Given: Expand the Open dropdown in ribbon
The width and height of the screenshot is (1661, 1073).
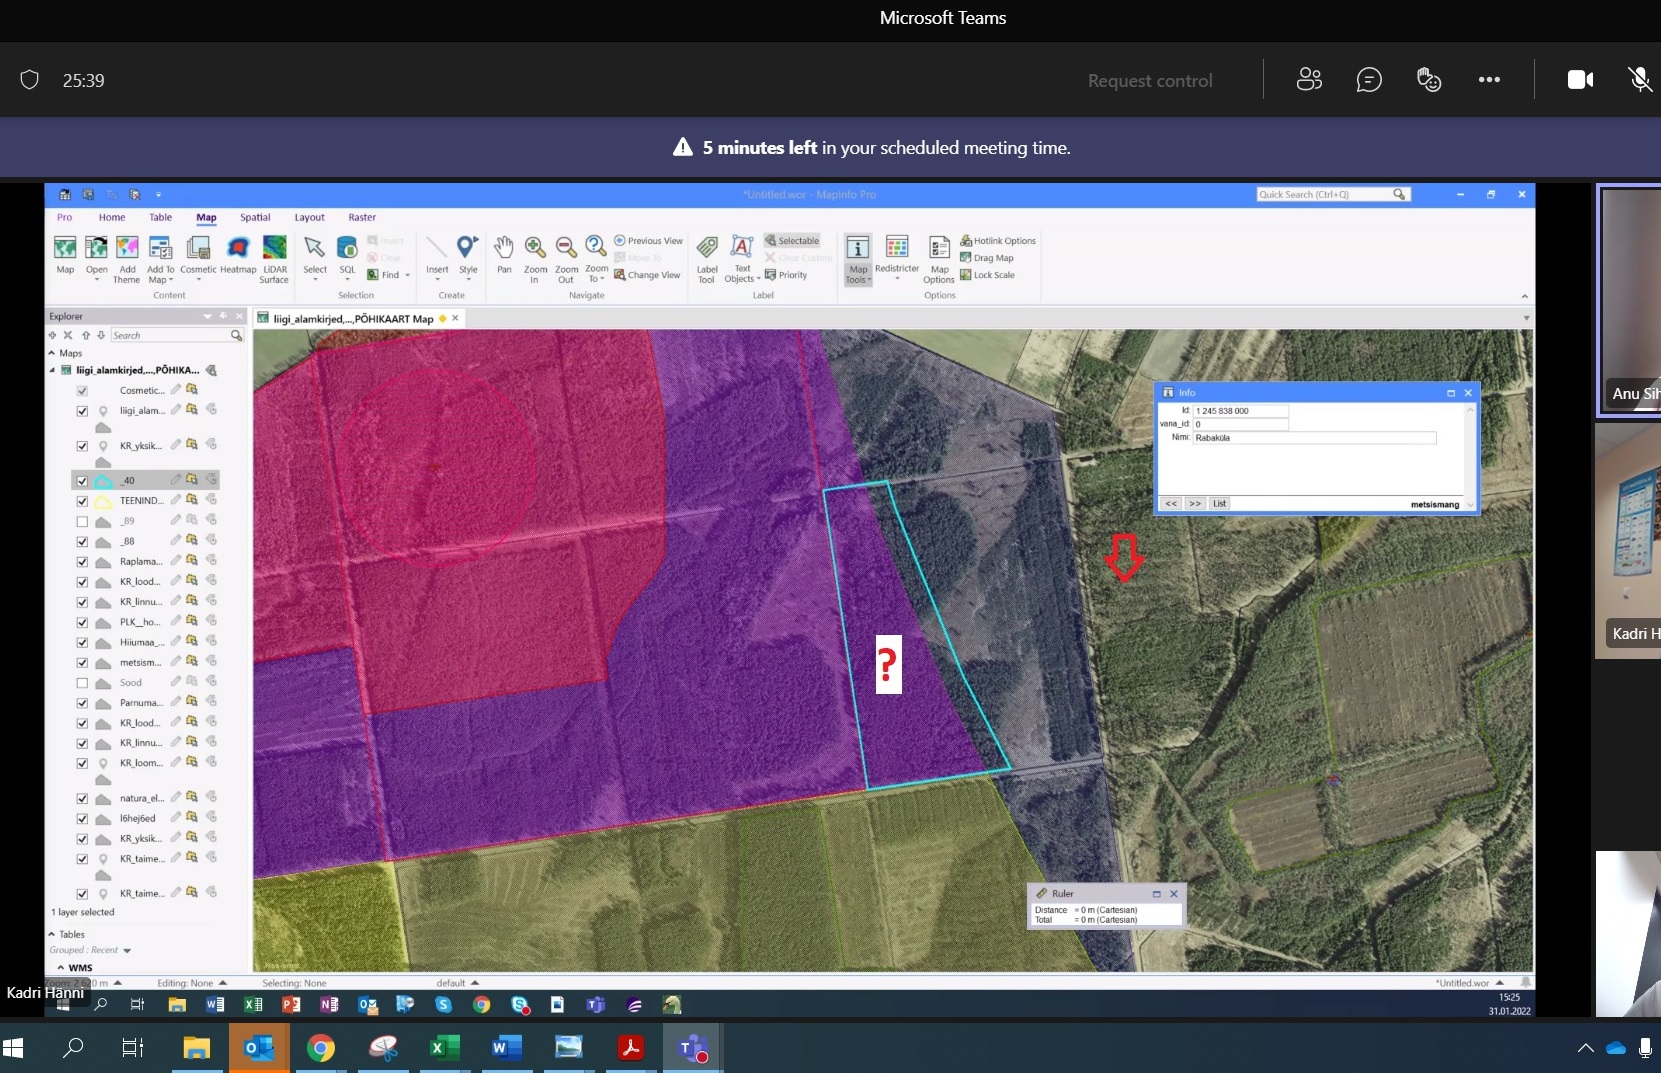Looking at the screenshot, I should click(97, 280).
